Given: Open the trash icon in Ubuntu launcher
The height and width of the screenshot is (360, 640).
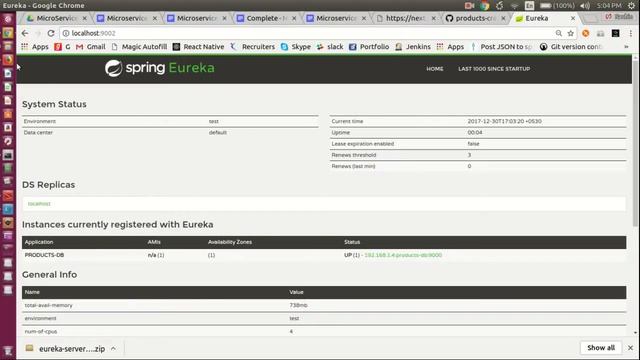Looking at the screenshot, I should click(x=8, y=351).
